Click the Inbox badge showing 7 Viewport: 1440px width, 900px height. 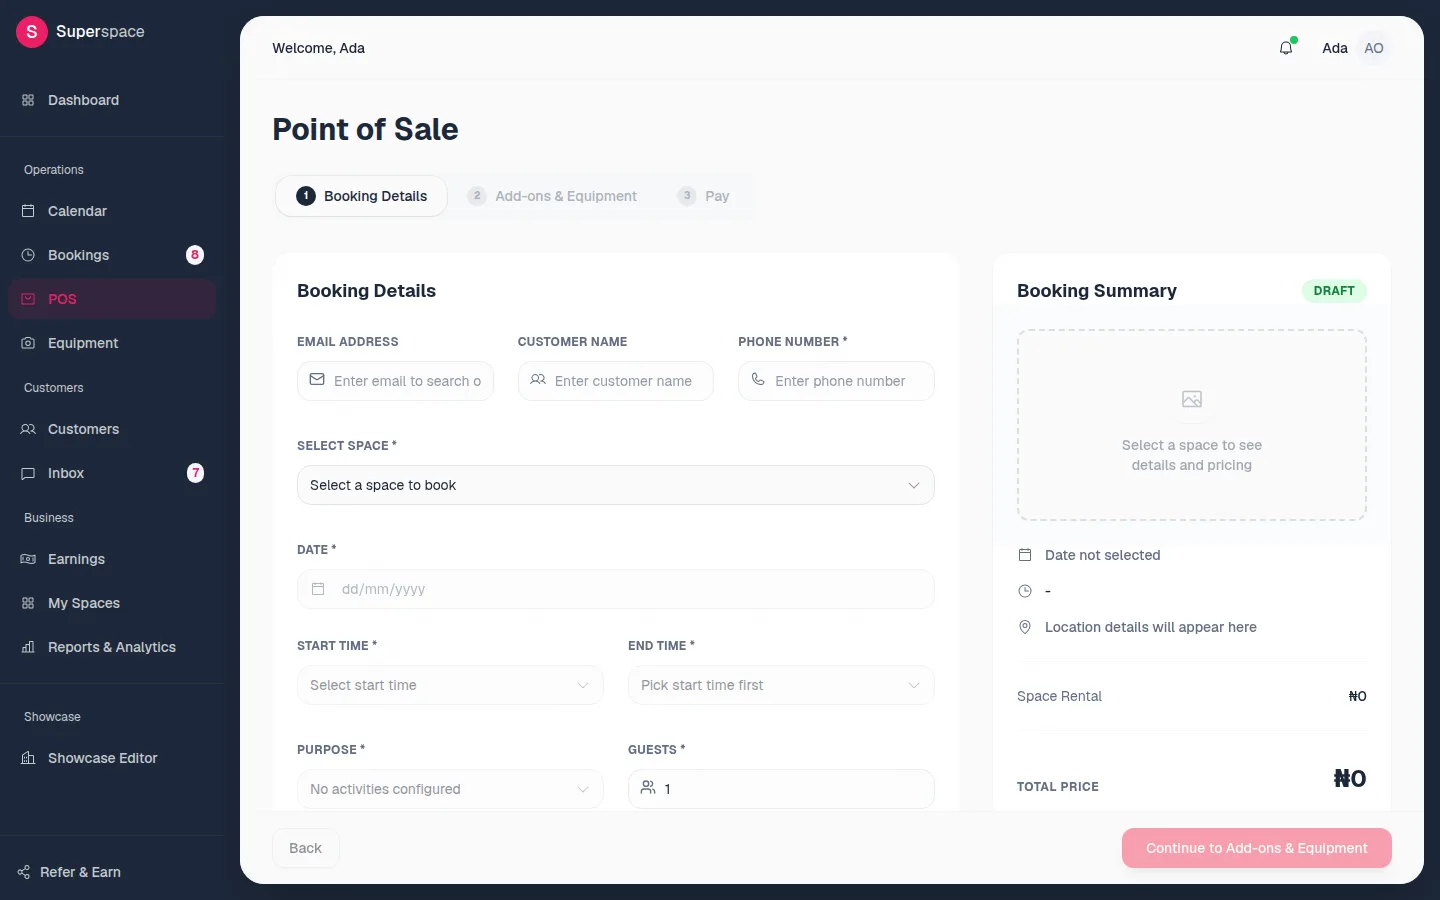pyautogui.click(x=196, y=473)
